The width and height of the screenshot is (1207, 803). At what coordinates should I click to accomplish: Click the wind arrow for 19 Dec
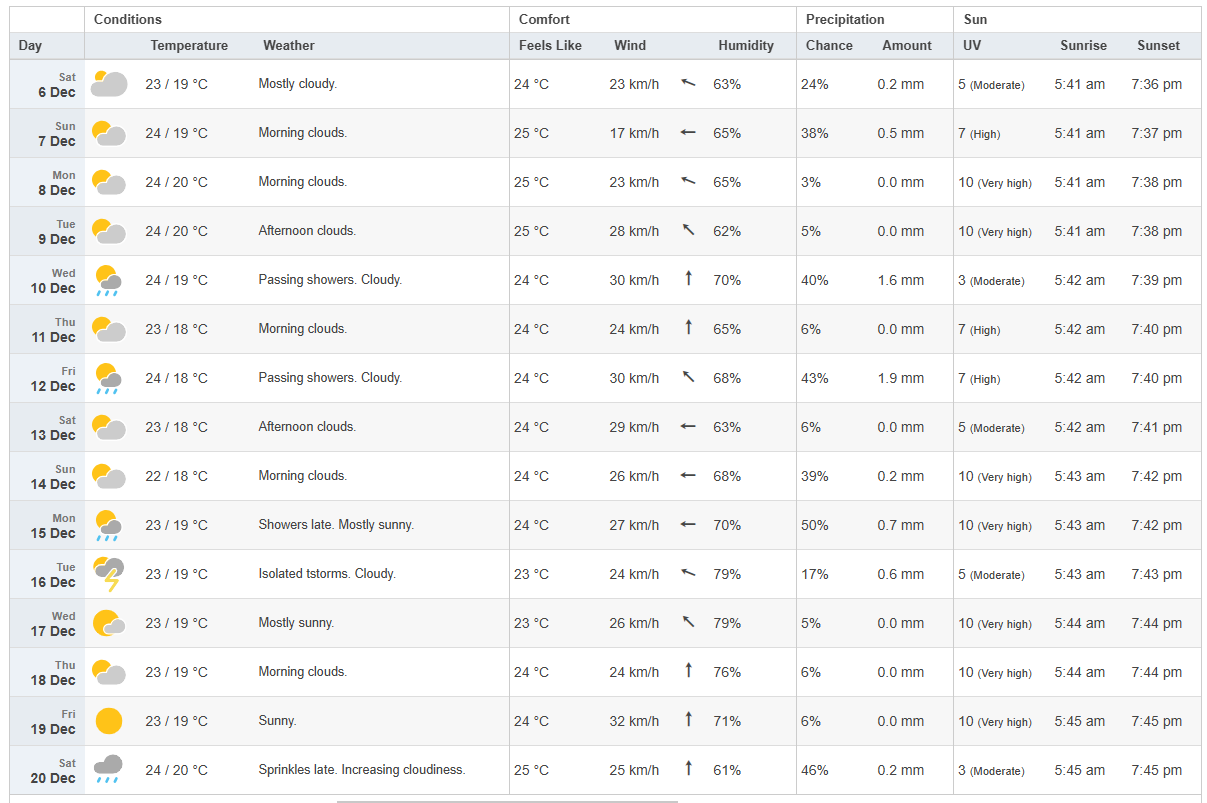(688, 721)
